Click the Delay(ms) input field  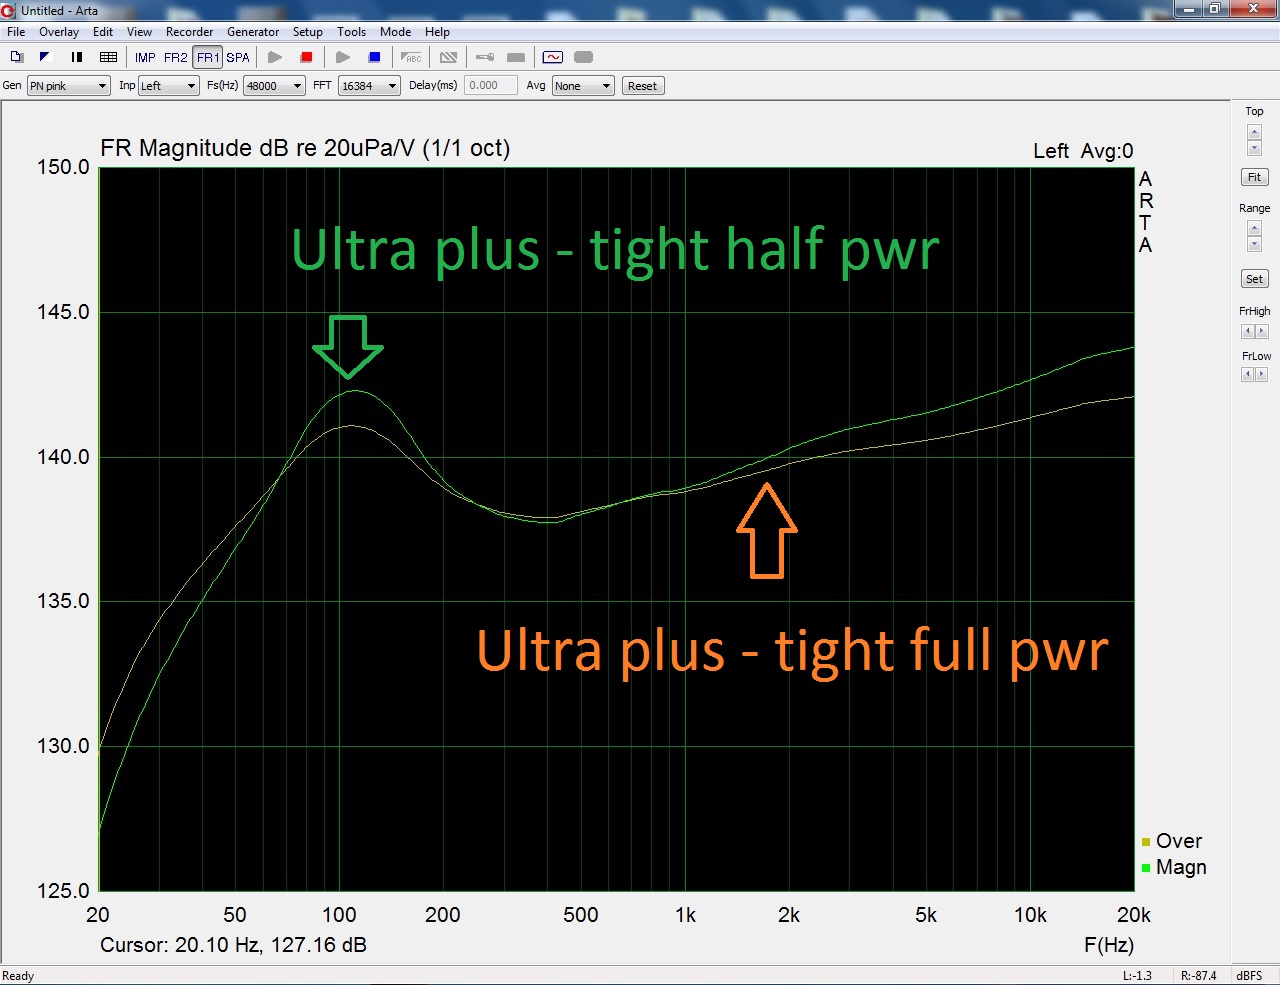491,86
